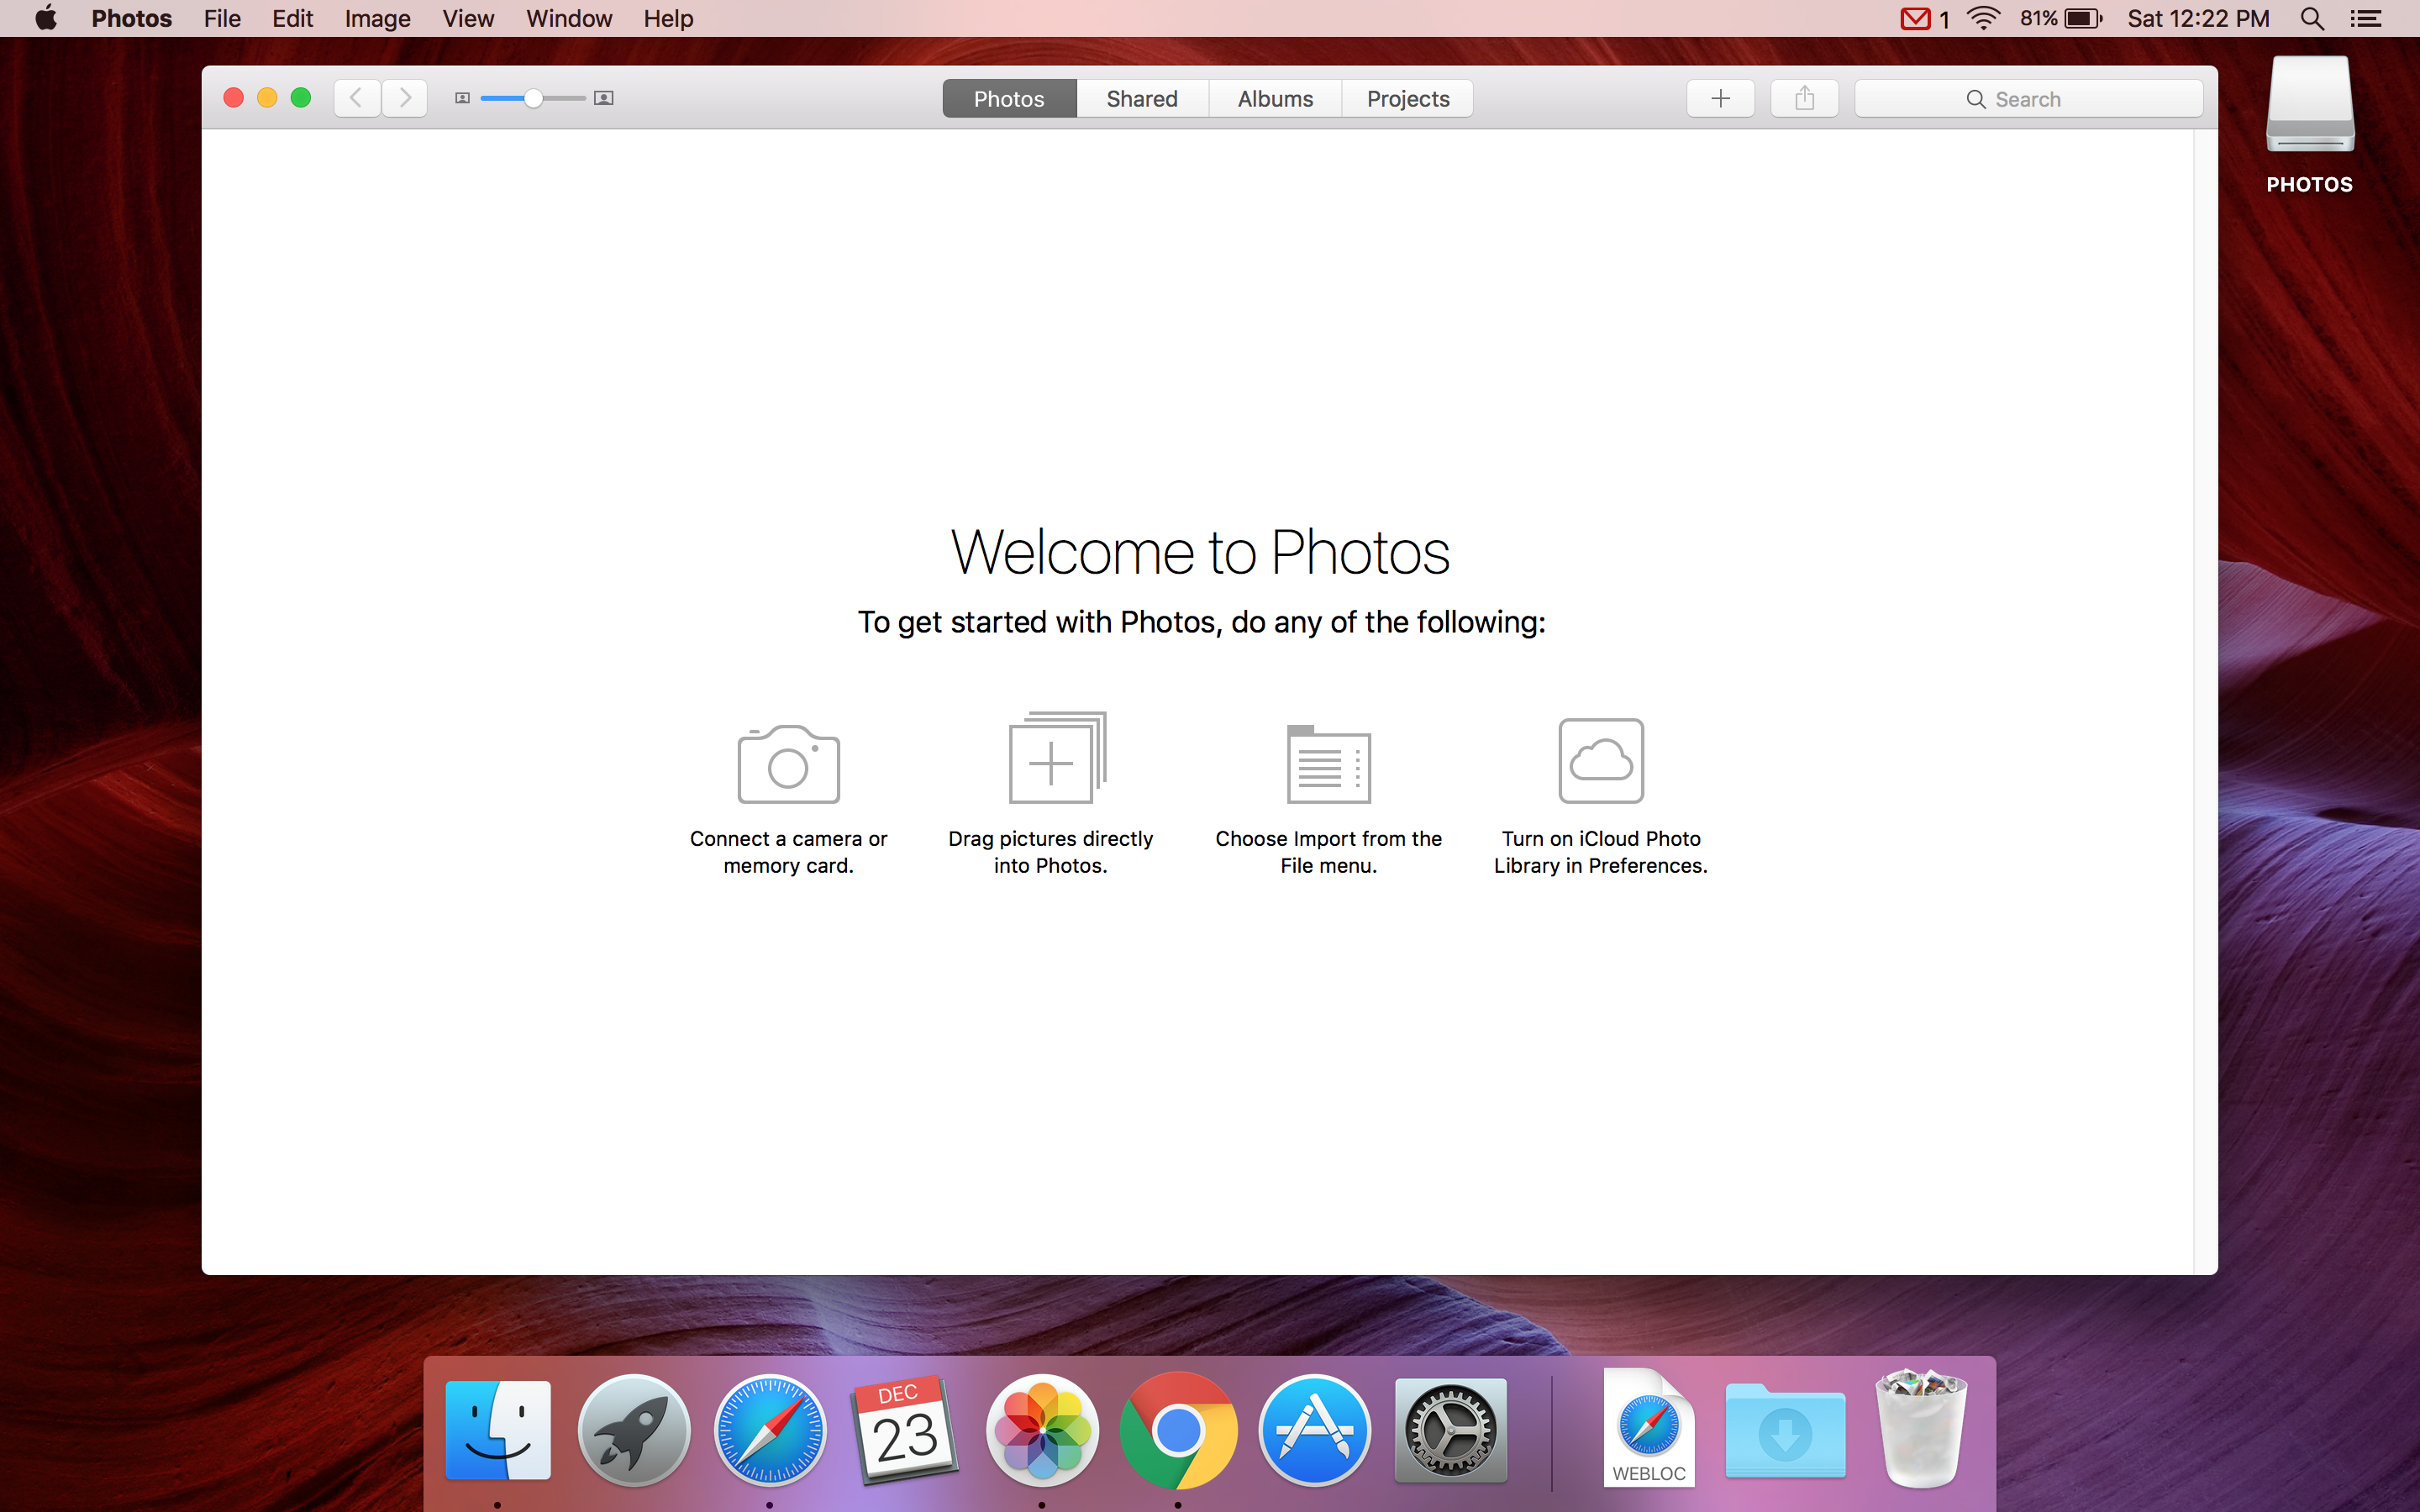The image size is (2420, 1512).
Task: Focus the Search field in Photos
Action: [2028, 99]
